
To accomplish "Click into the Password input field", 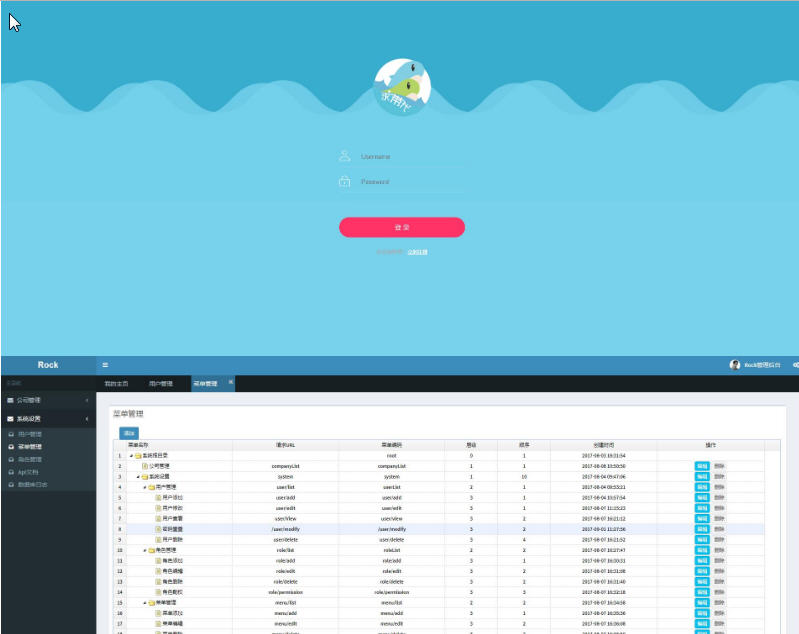I will click(410, 182).
